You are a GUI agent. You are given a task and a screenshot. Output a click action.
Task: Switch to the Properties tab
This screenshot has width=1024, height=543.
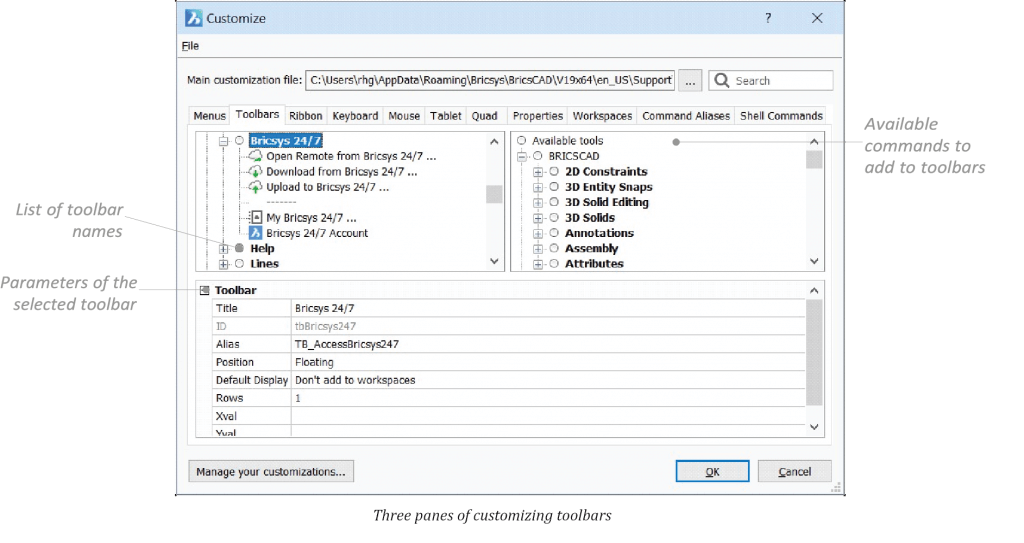tap(537, 116)
